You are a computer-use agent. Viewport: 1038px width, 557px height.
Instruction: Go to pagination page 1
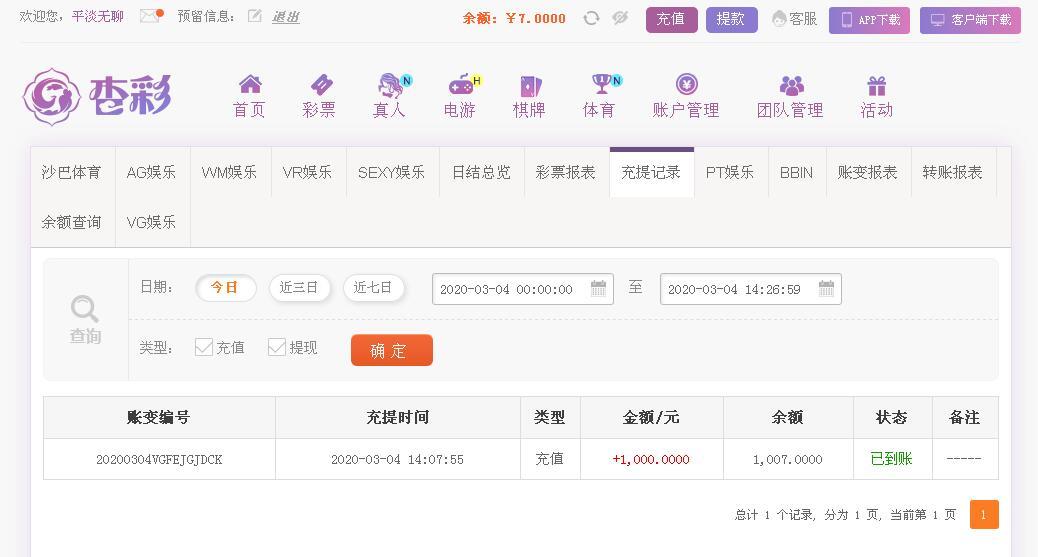984,515
